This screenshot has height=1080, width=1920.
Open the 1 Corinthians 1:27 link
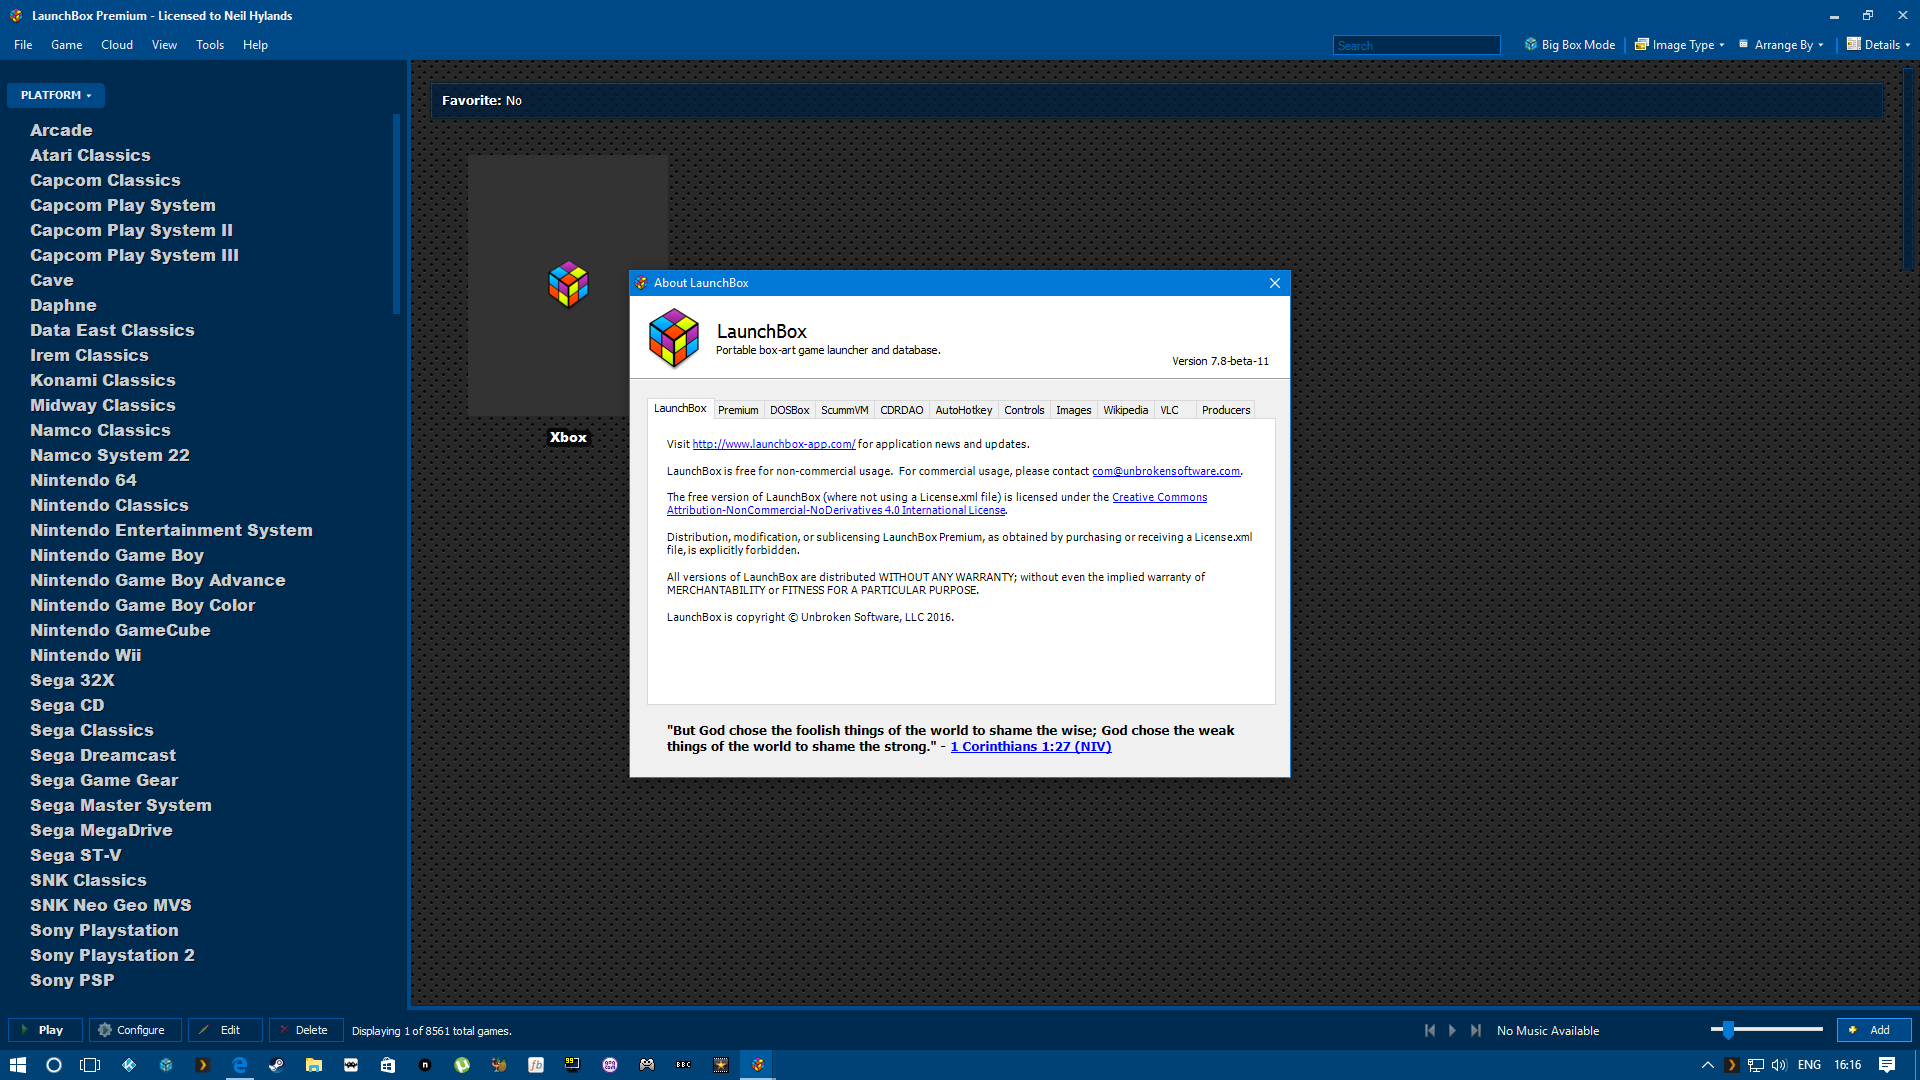click(1030, 747)
